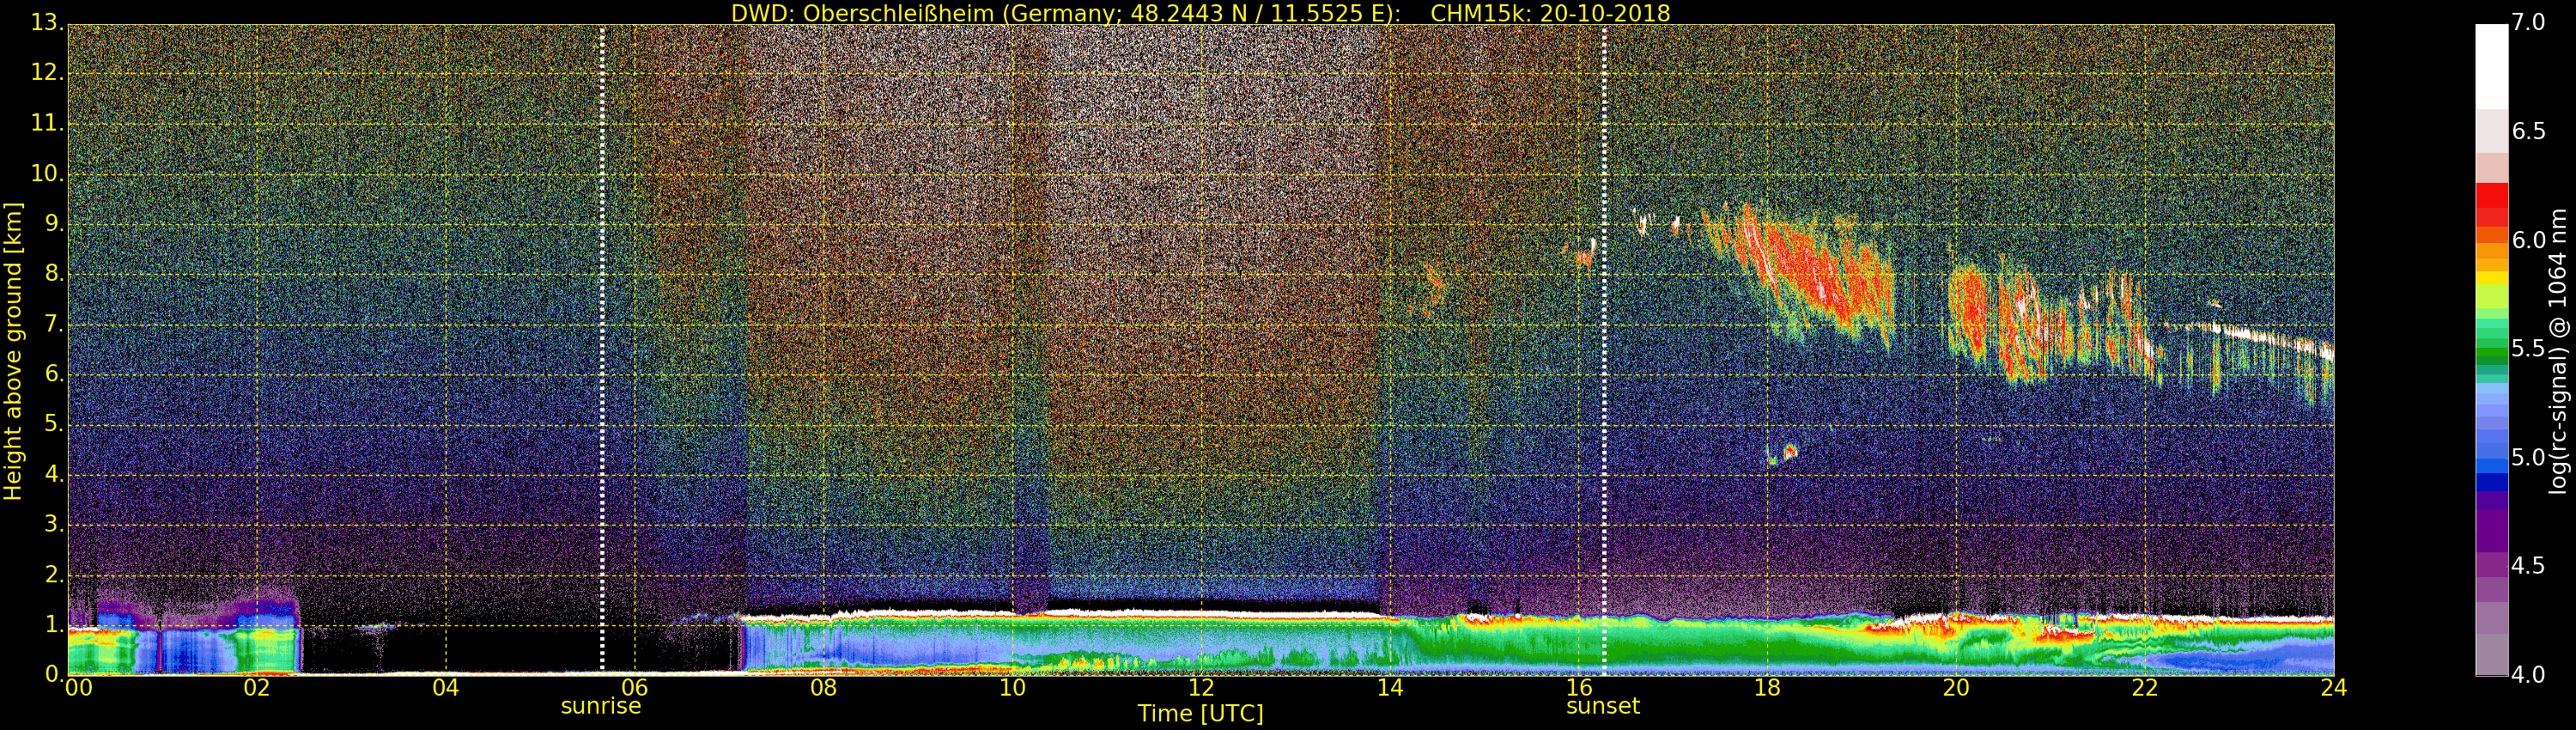Click the '5.5' colorbar value

(2528, 349)
